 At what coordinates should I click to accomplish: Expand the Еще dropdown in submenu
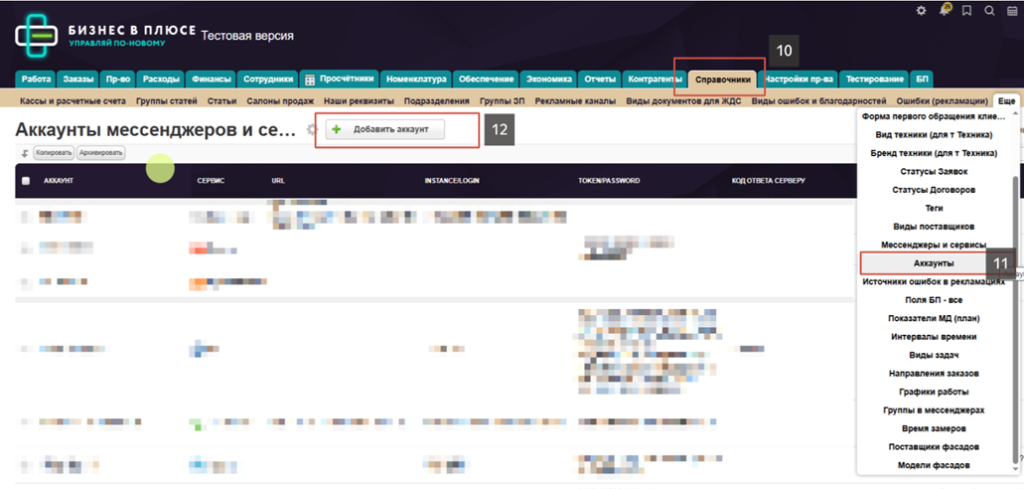click(1006, 102)
